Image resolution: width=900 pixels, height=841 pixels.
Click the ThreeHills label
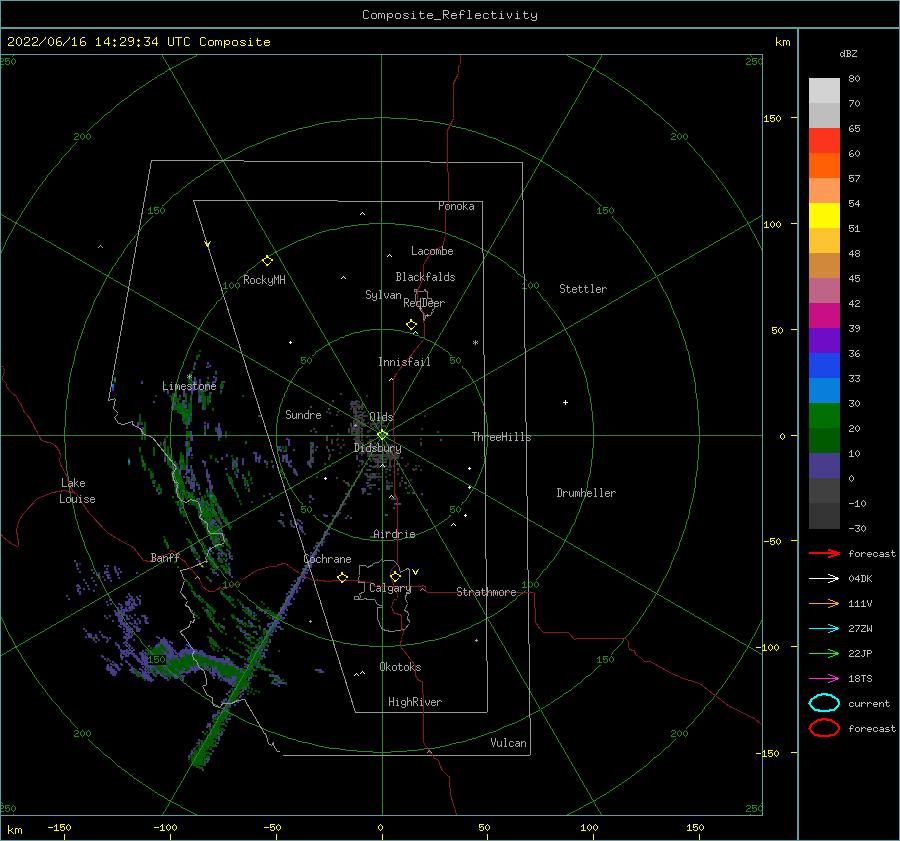tap(501, 437)
